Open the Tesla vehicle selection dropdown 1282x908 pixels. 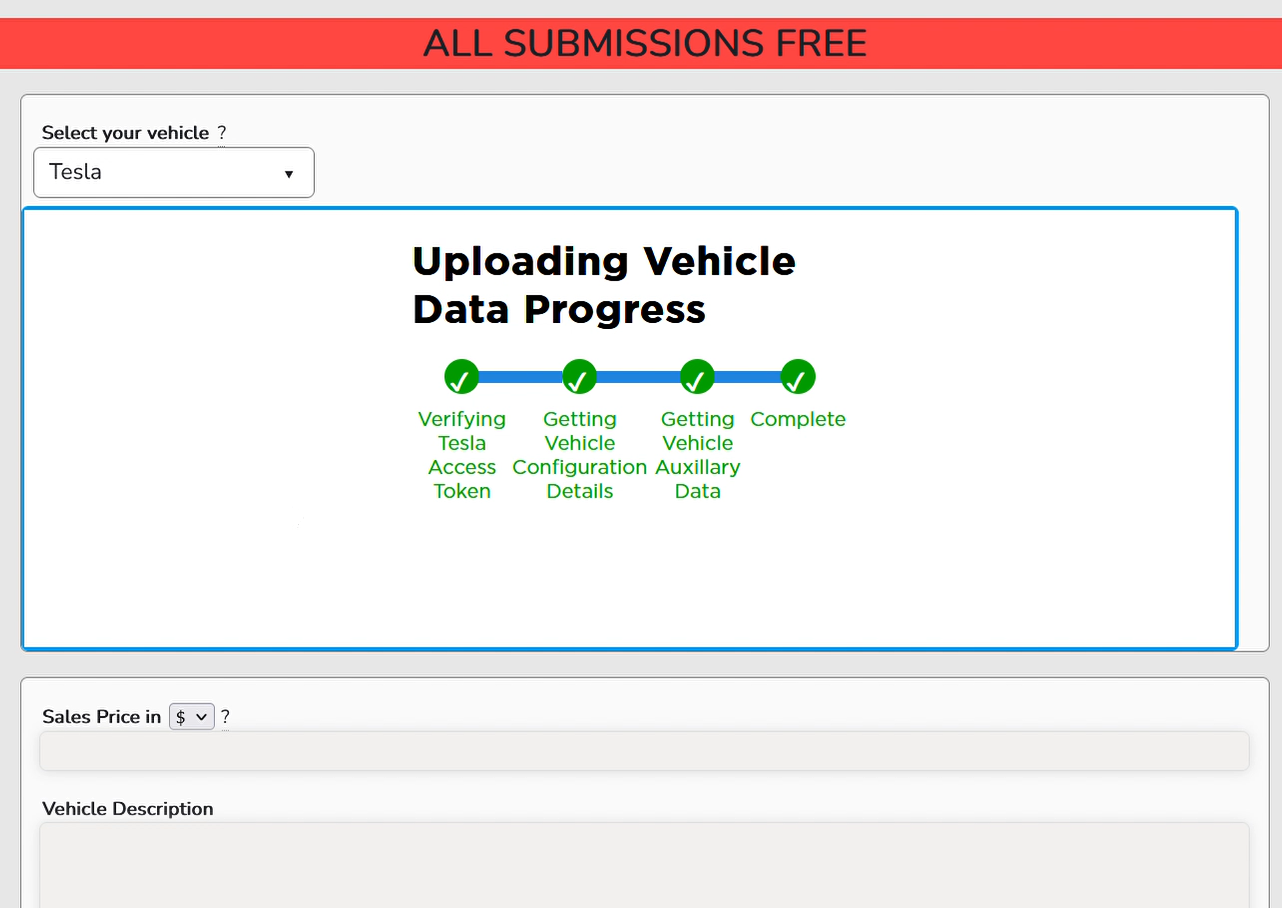[x=174, y=172]
